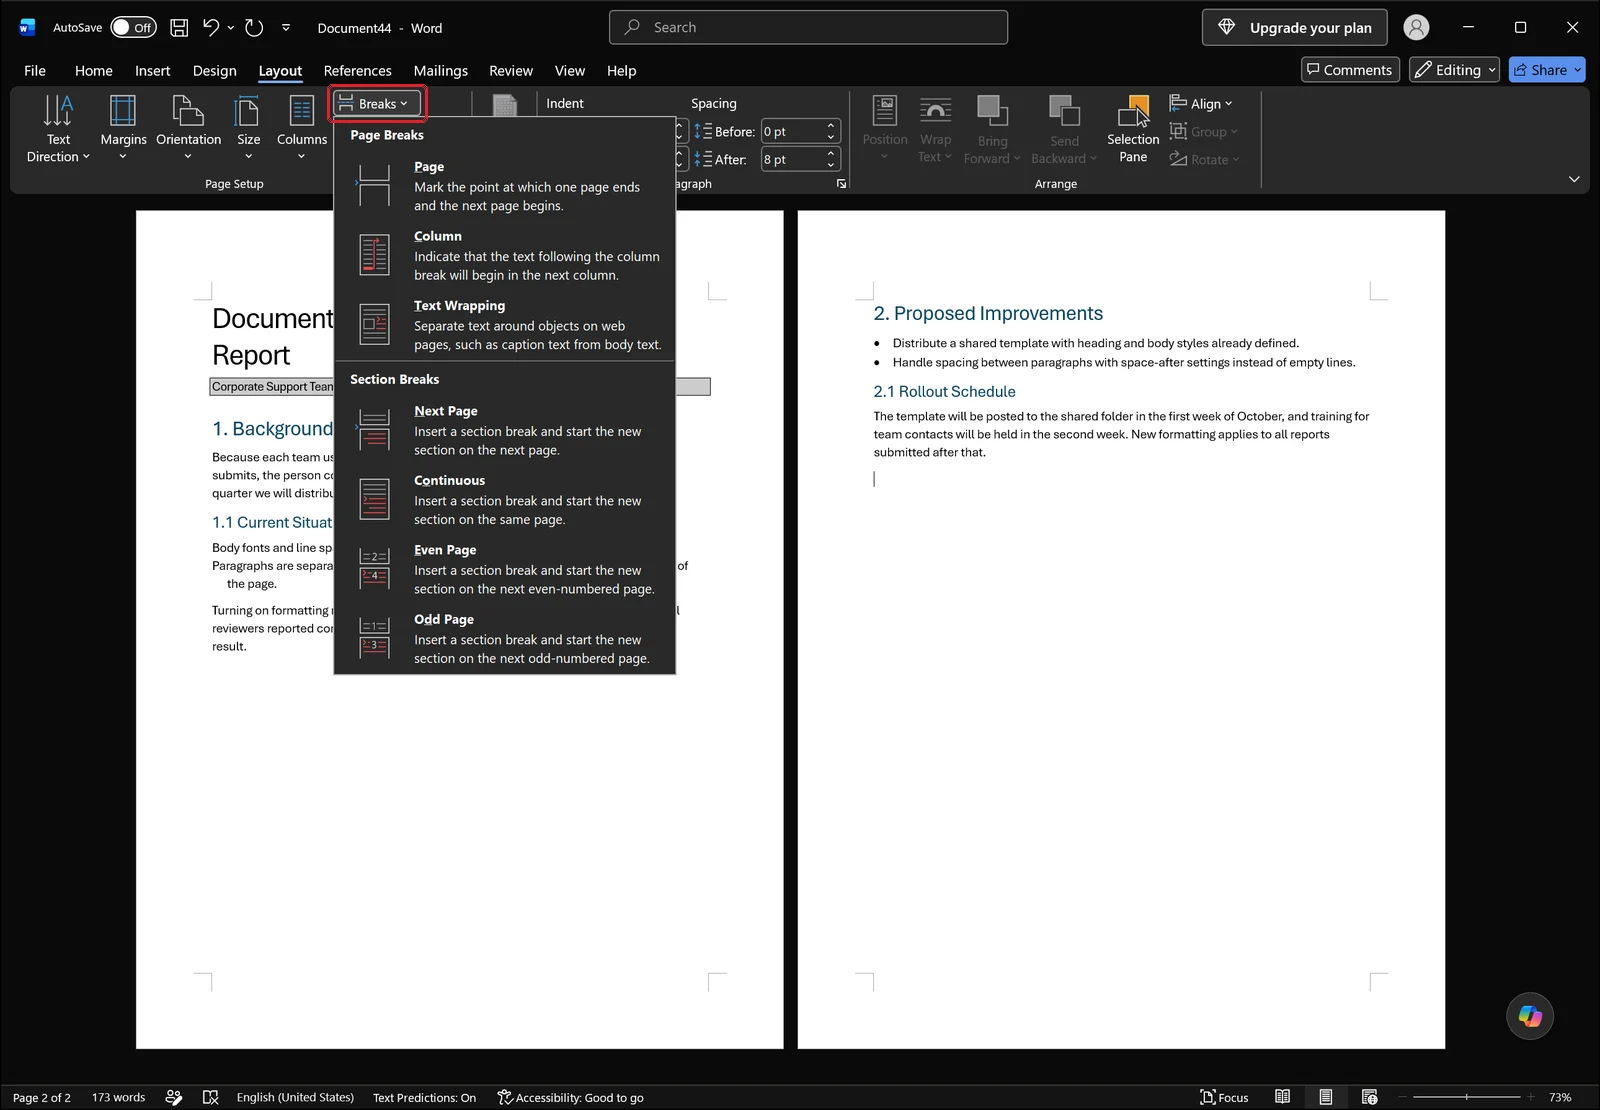Insert an Odd Page section break
This screenshot has width=1600, height=1110.
coord(505,639)
